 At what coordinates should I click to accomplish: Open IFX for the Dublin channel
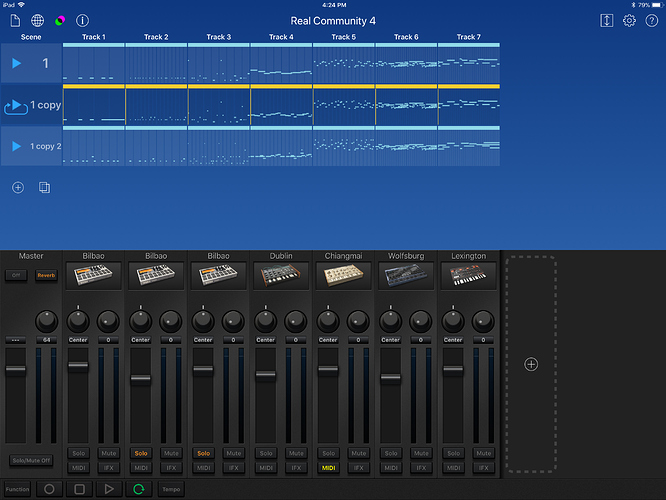(x=296, y=468)
